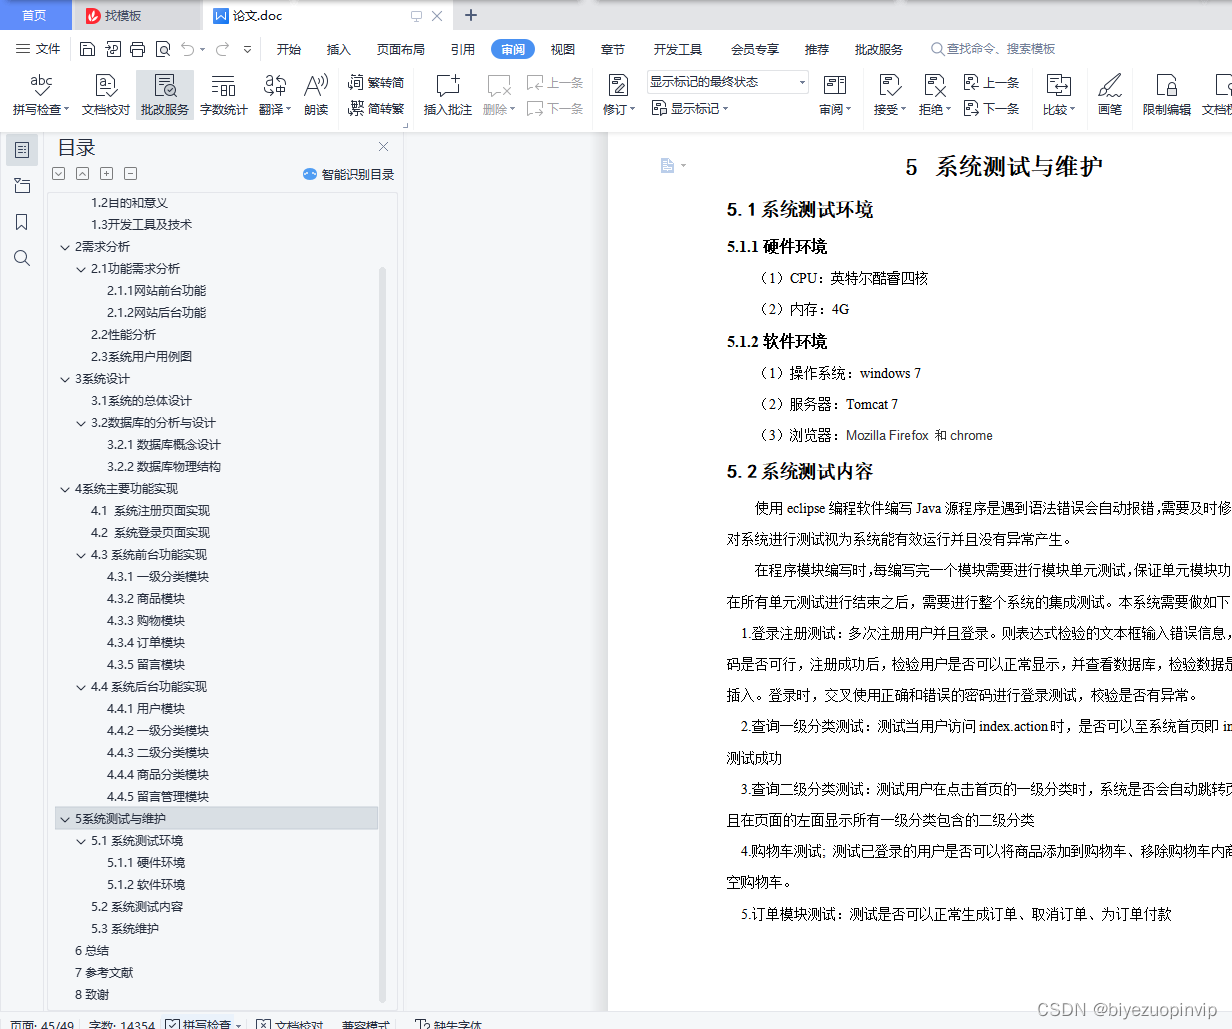Click the 目录 pane vertical scrollbar
1232x1029 pixels.
(x=382, y=635)
